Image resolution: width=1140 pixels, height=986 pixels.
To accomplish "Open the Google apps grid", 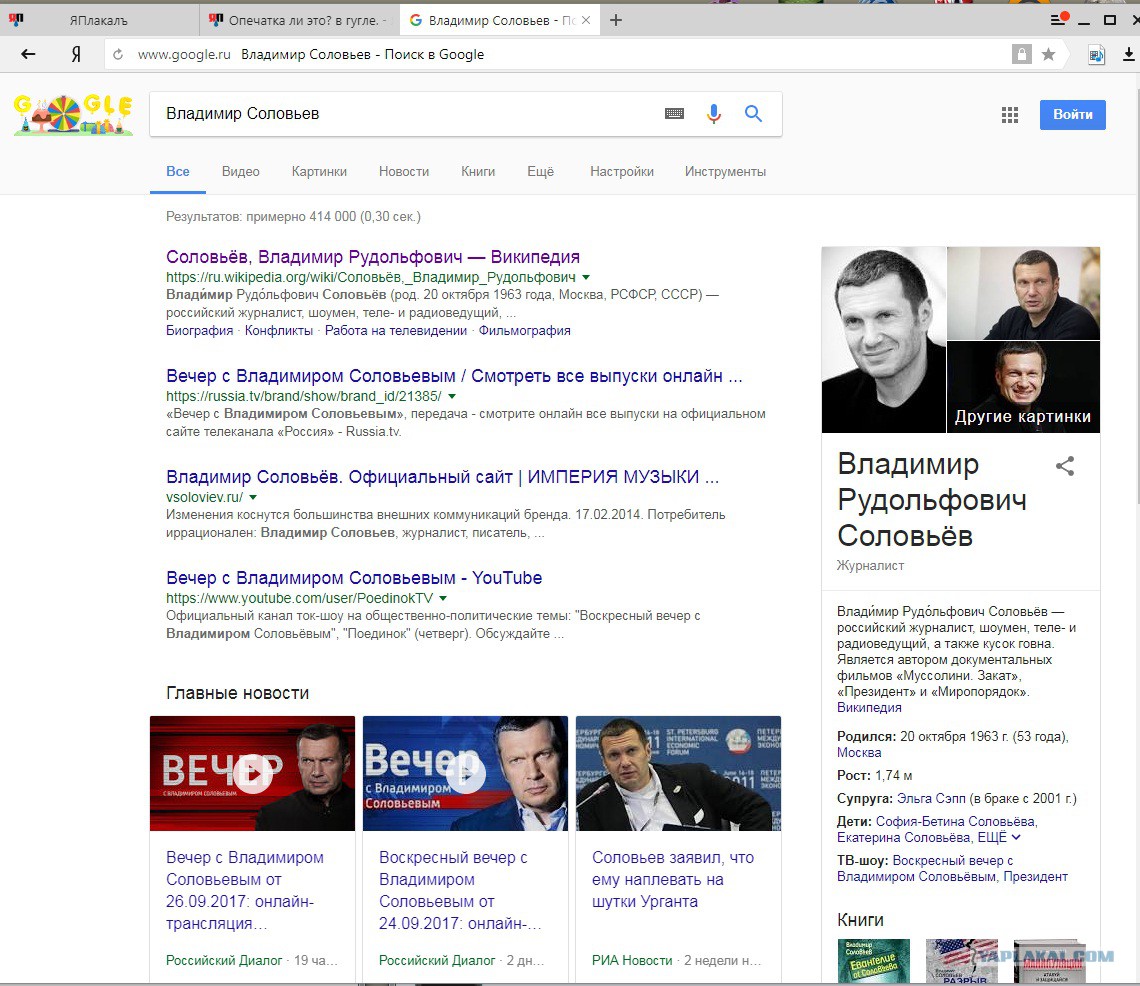I will (1009, 114).
